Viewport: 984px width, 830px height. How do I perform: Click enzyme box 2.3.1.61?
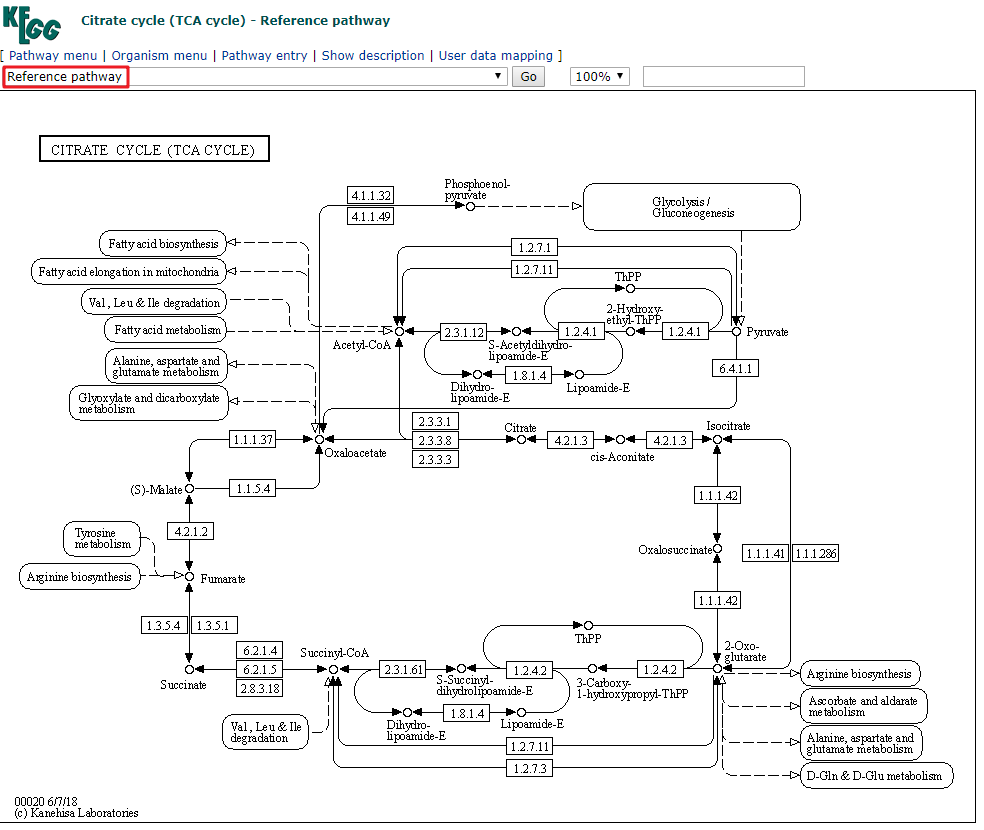click(x=403, y=669)
